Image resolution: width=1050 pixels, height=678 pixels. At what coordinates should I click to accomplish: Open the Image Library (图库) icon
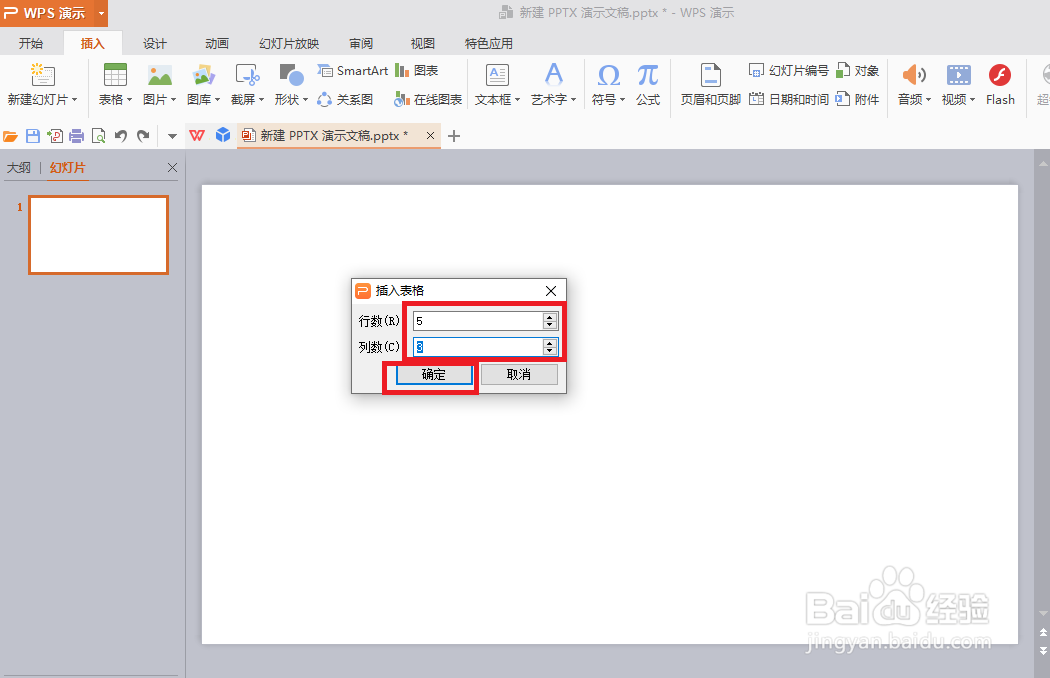tap(203, 74)
